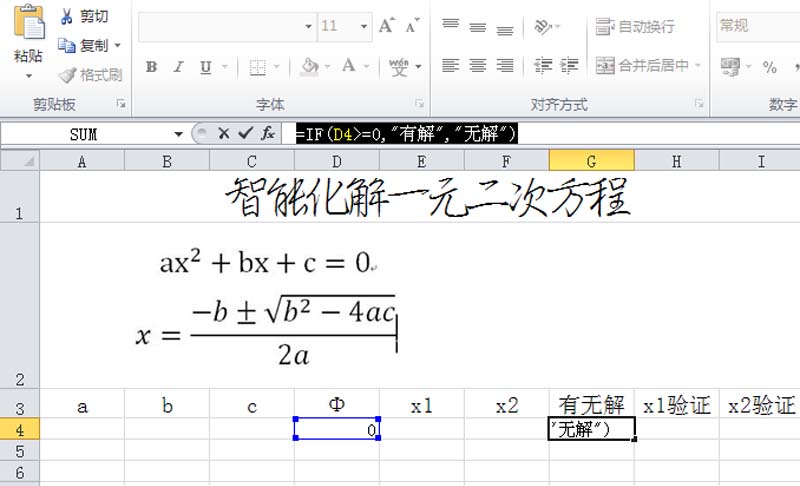Click in the formula bar text

407,134
